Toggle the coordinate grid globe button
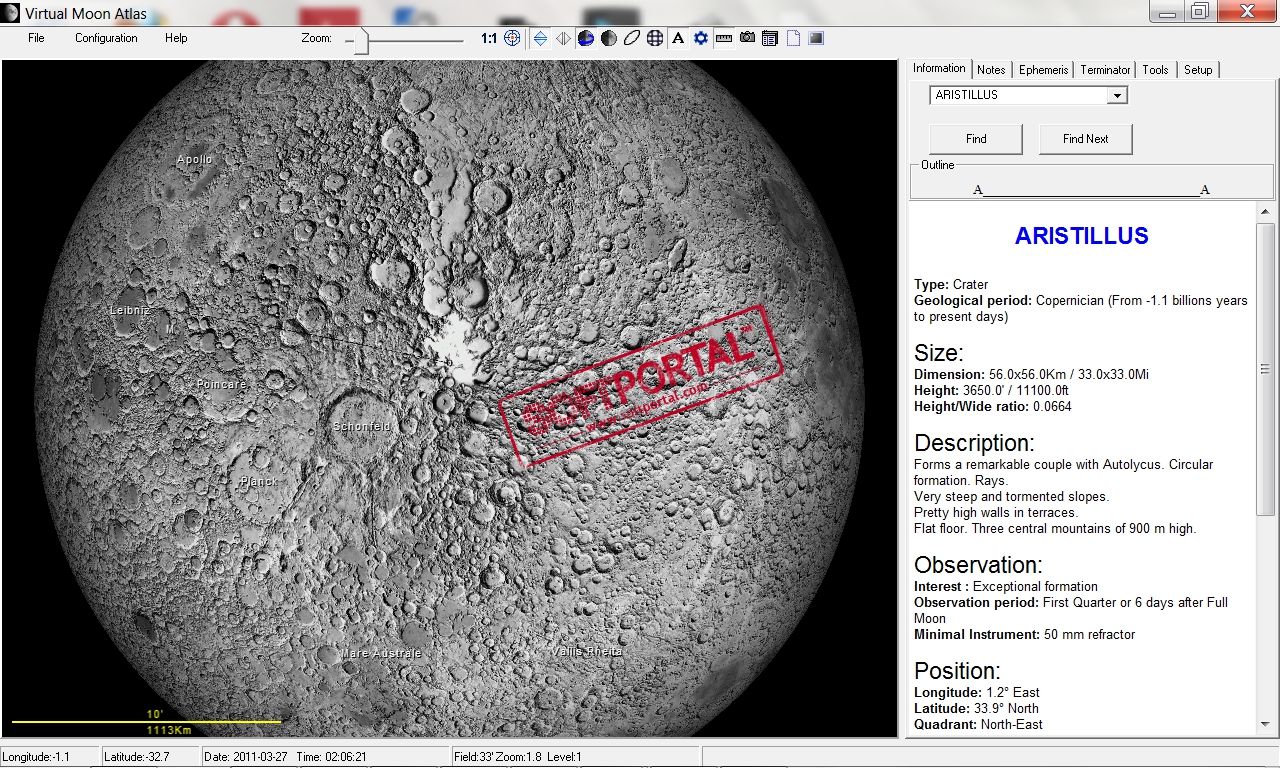 (x=655, y=38)
